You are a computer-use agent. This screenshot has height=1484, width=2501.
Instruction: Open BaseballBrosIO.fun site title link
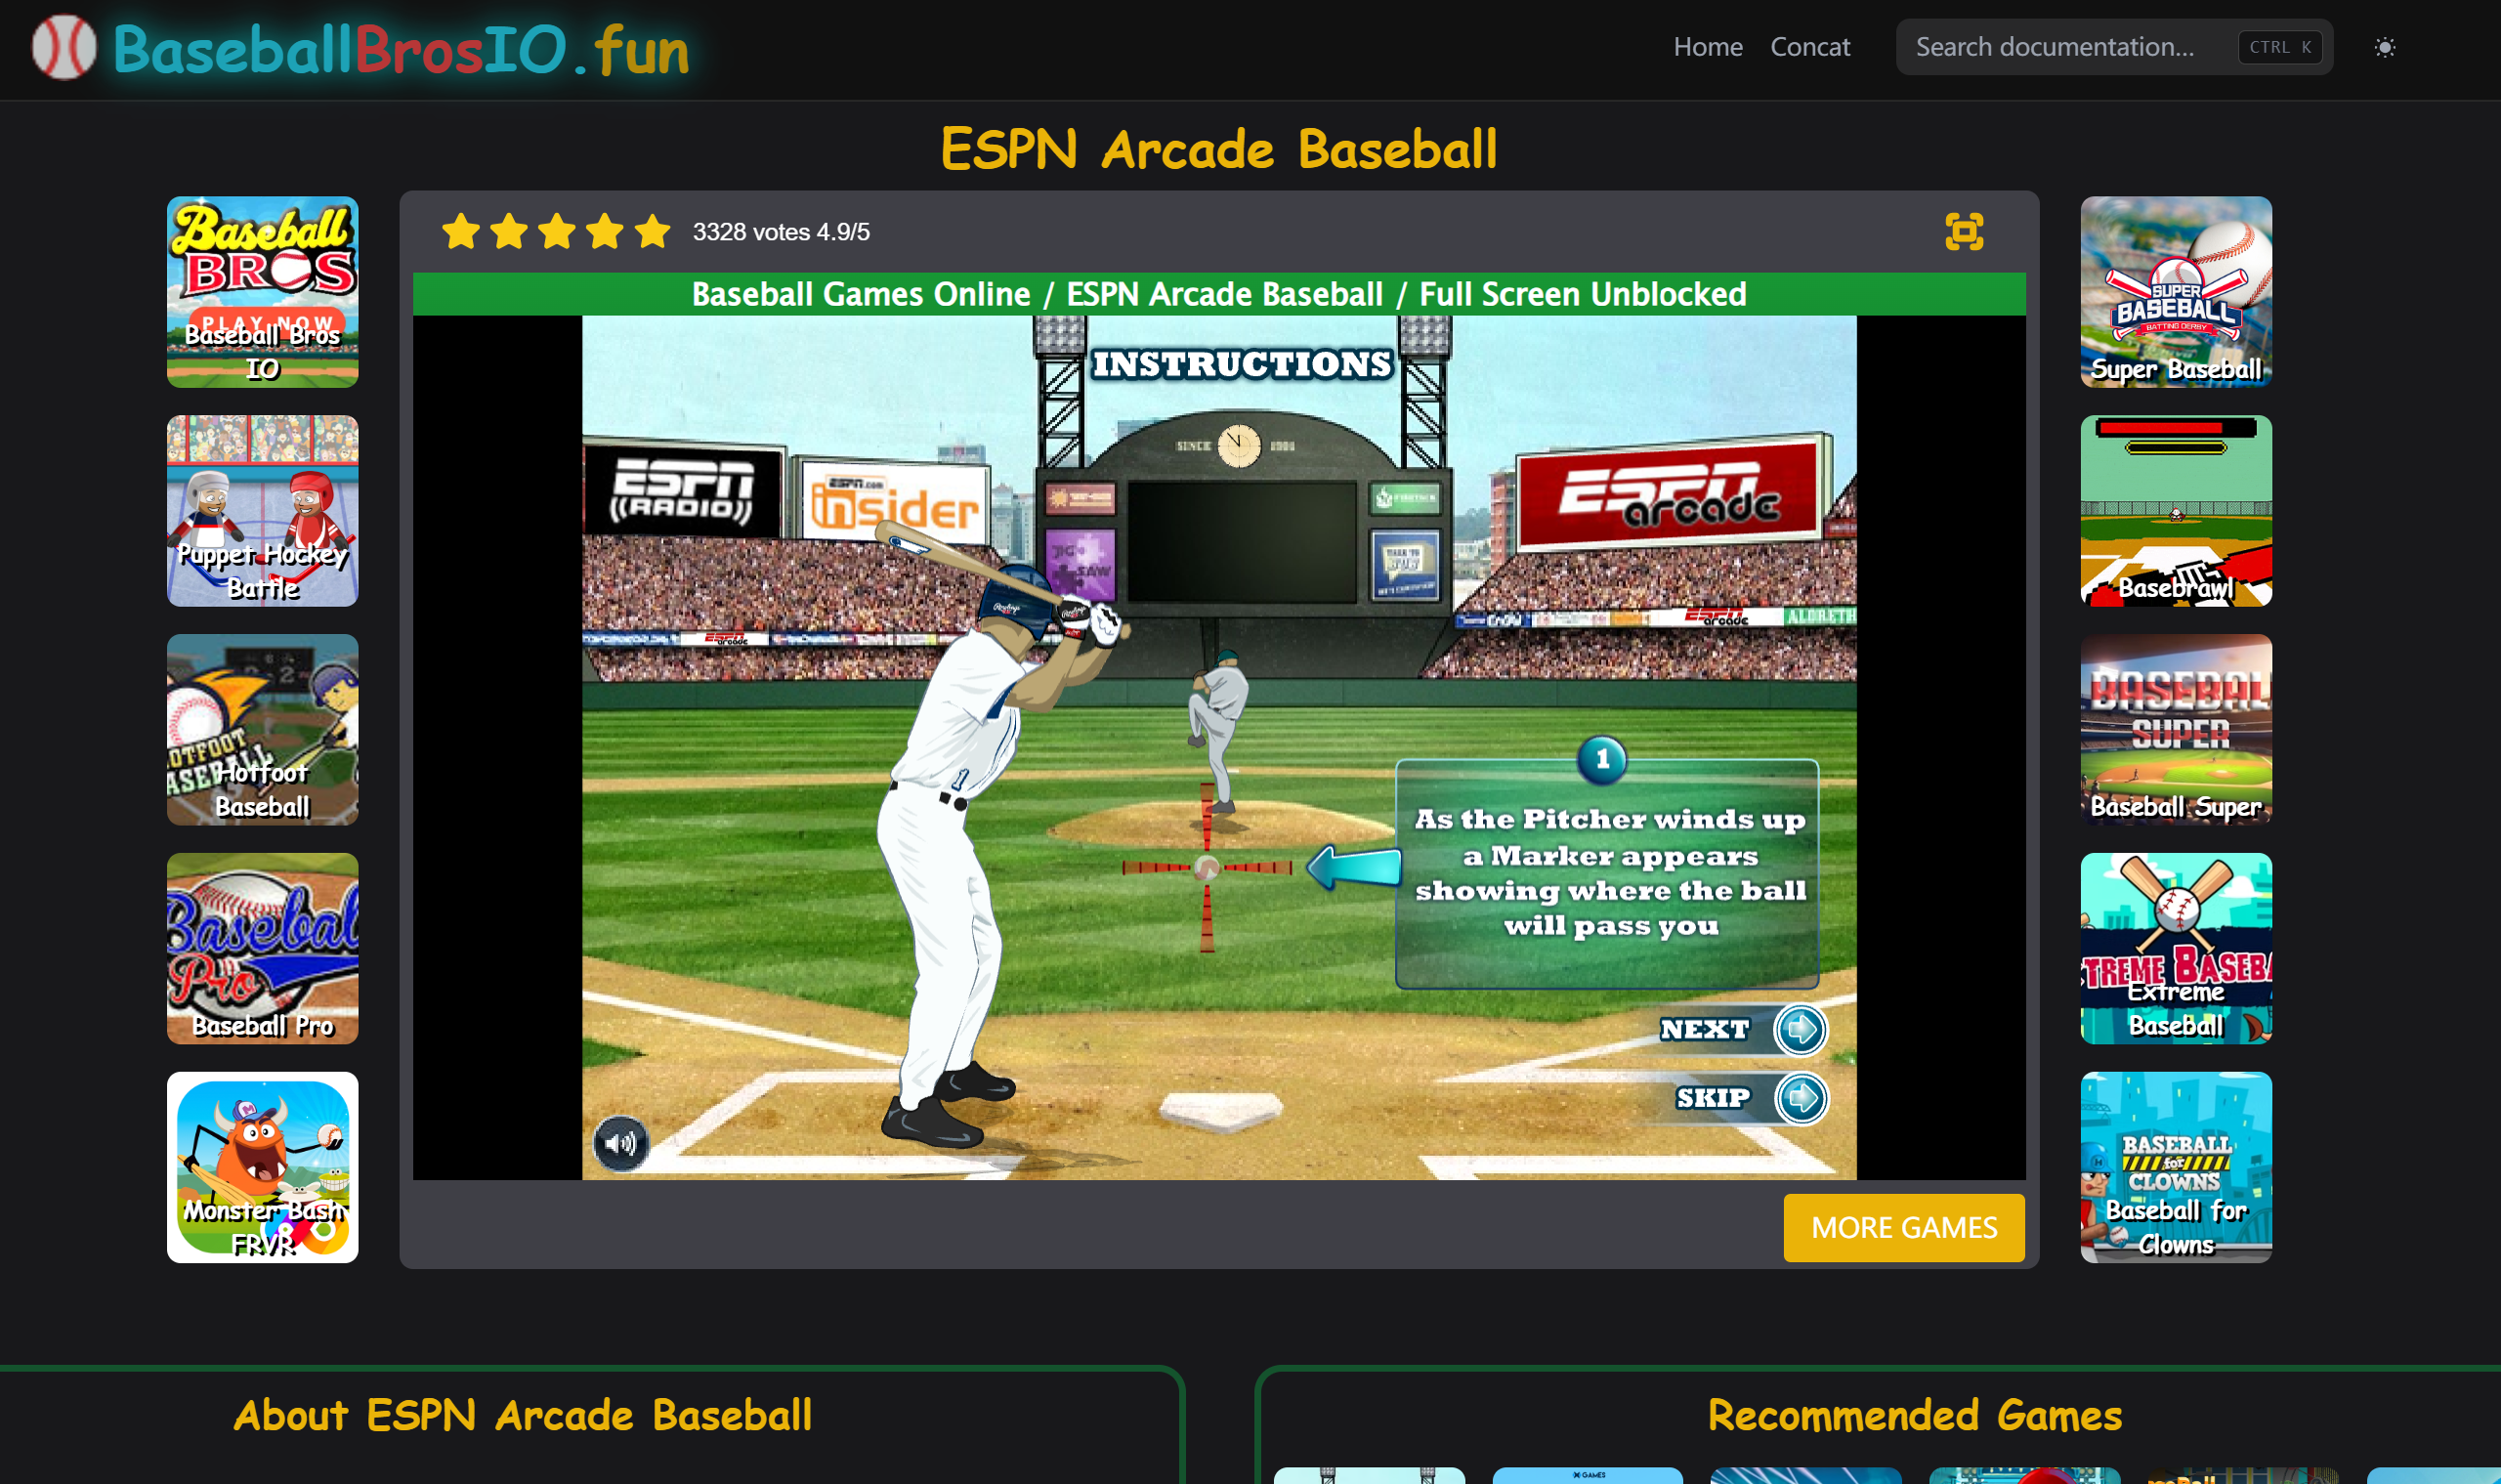401,49
